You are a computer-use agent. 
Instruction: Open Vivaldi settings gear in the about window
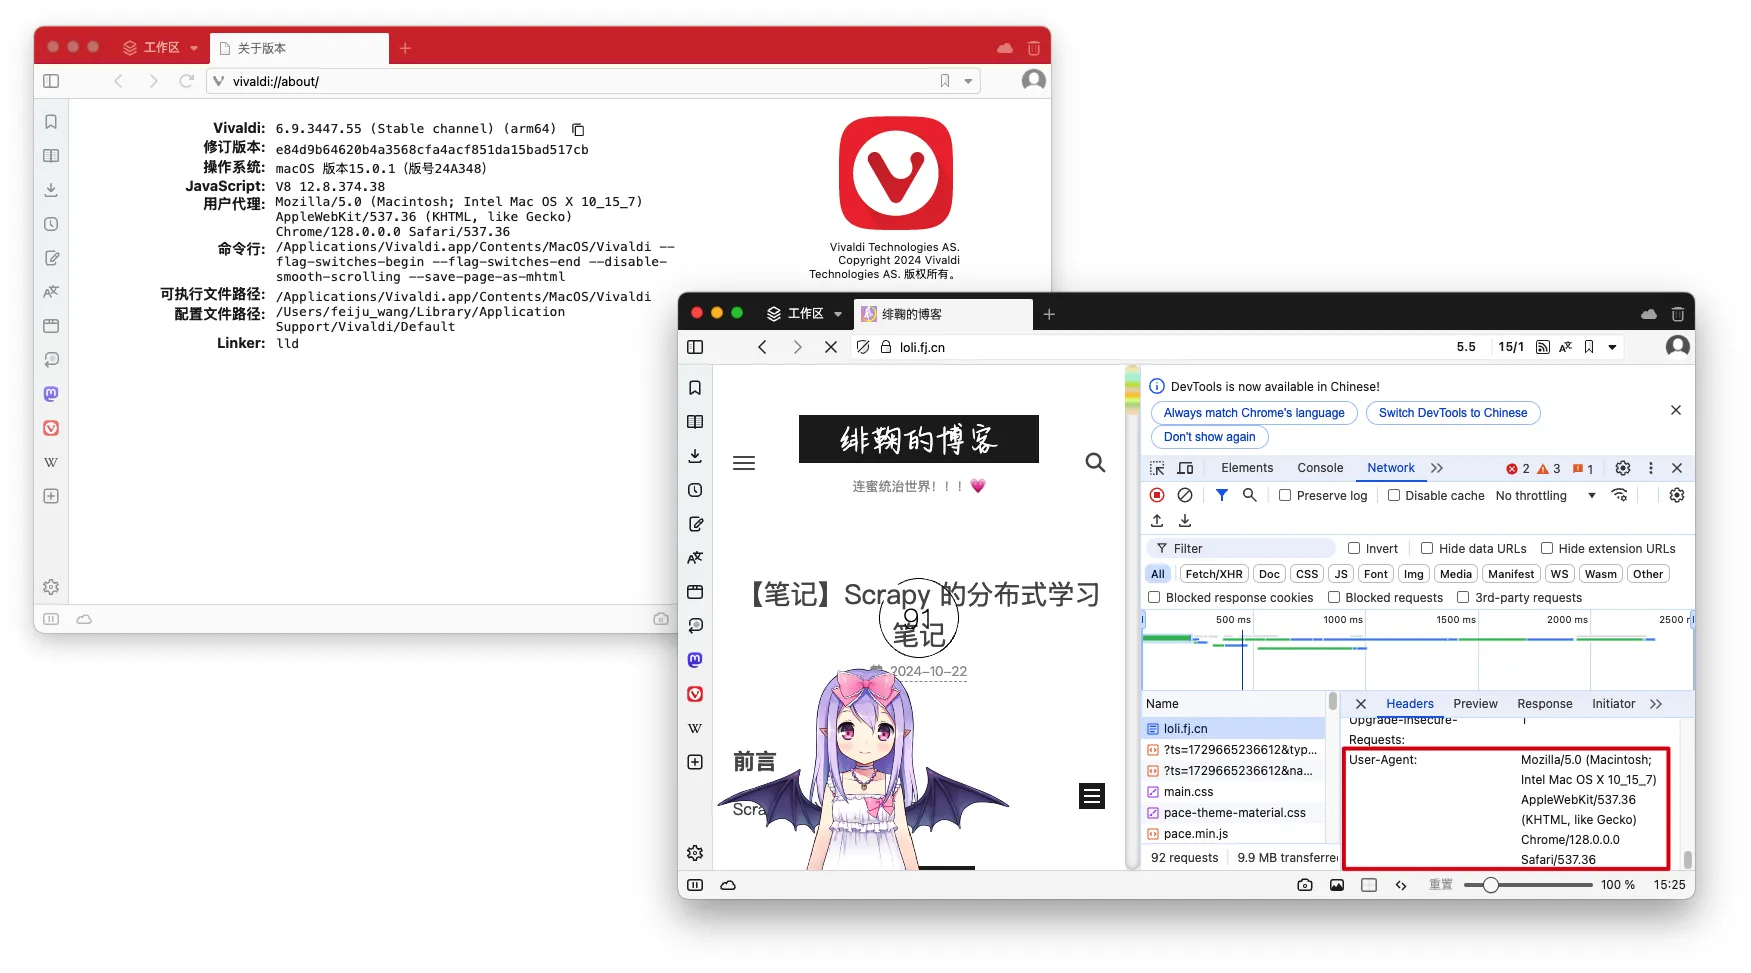(51, 587)
